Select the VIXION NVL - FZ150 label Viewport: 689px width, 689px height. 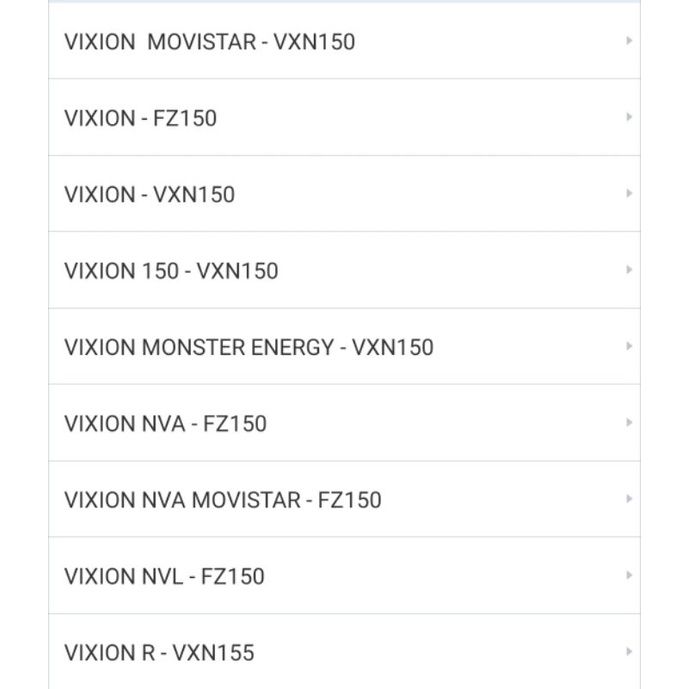click(164, 576)
